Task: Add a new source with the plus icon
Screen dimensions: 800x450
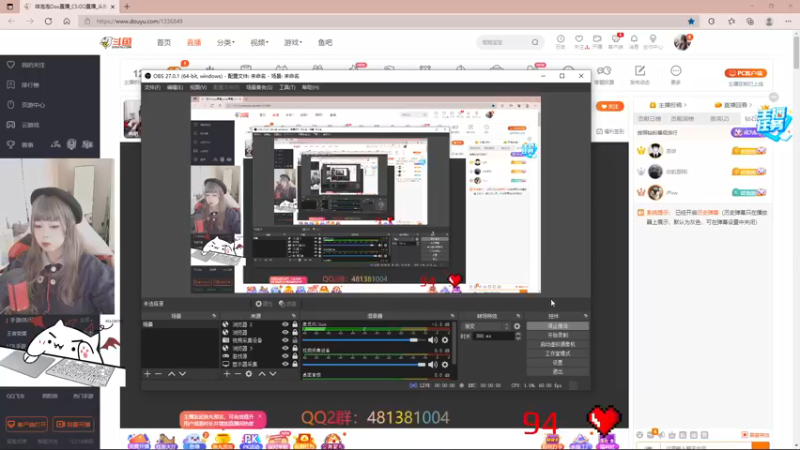Action: click(x=227, y=374)
